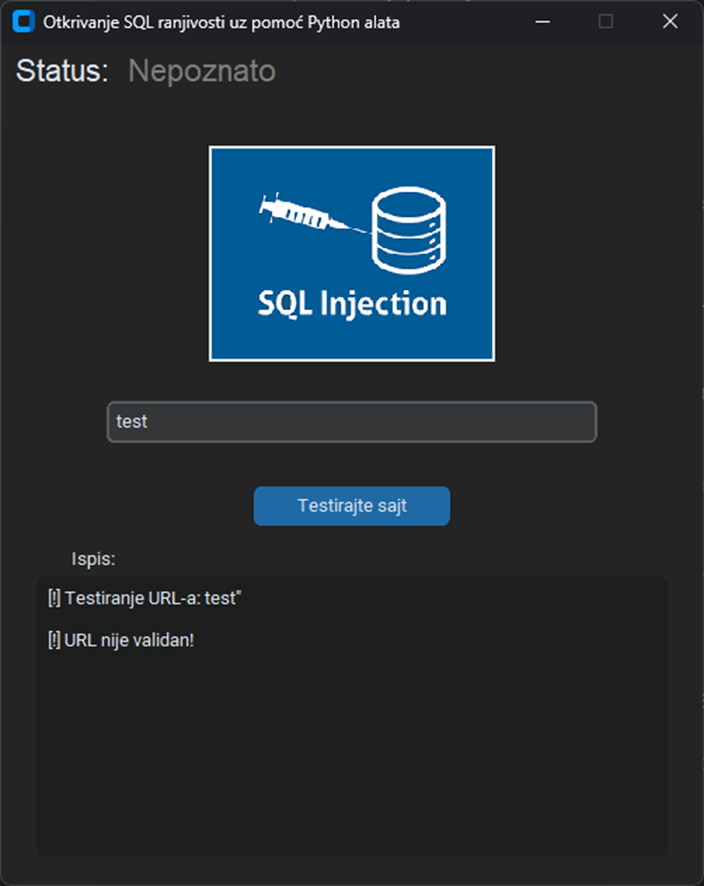Select the blue logo panel border
Image resolution: width=704 pixels, height=886 pixels.
pyautogui.click(x=351, y=147)
